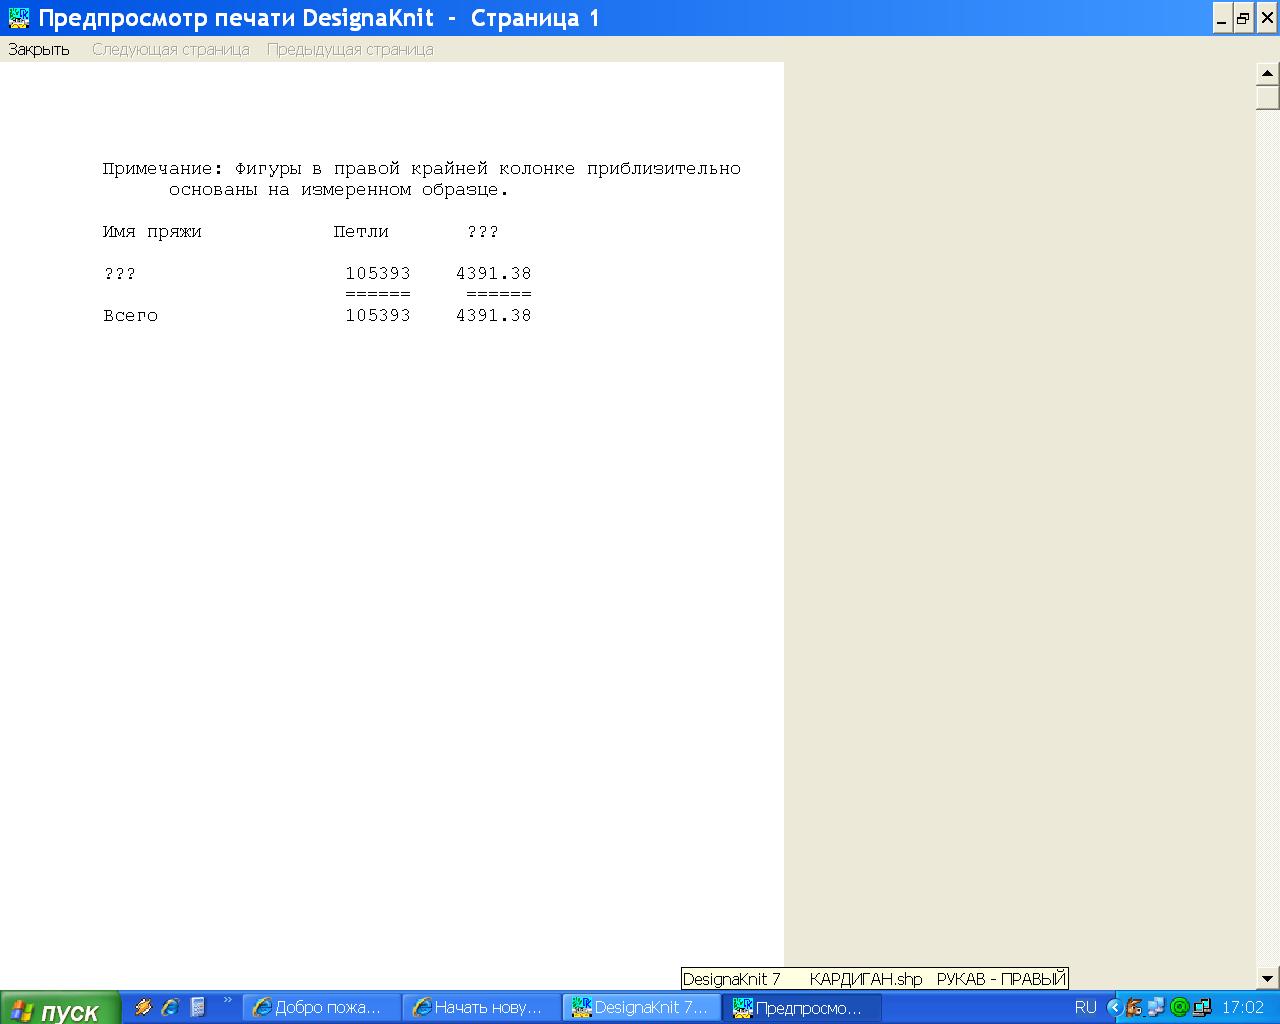Switch to the 'Добро пожа...' browser window
Viewport: 1280px width, 1024px height.
322,1007
